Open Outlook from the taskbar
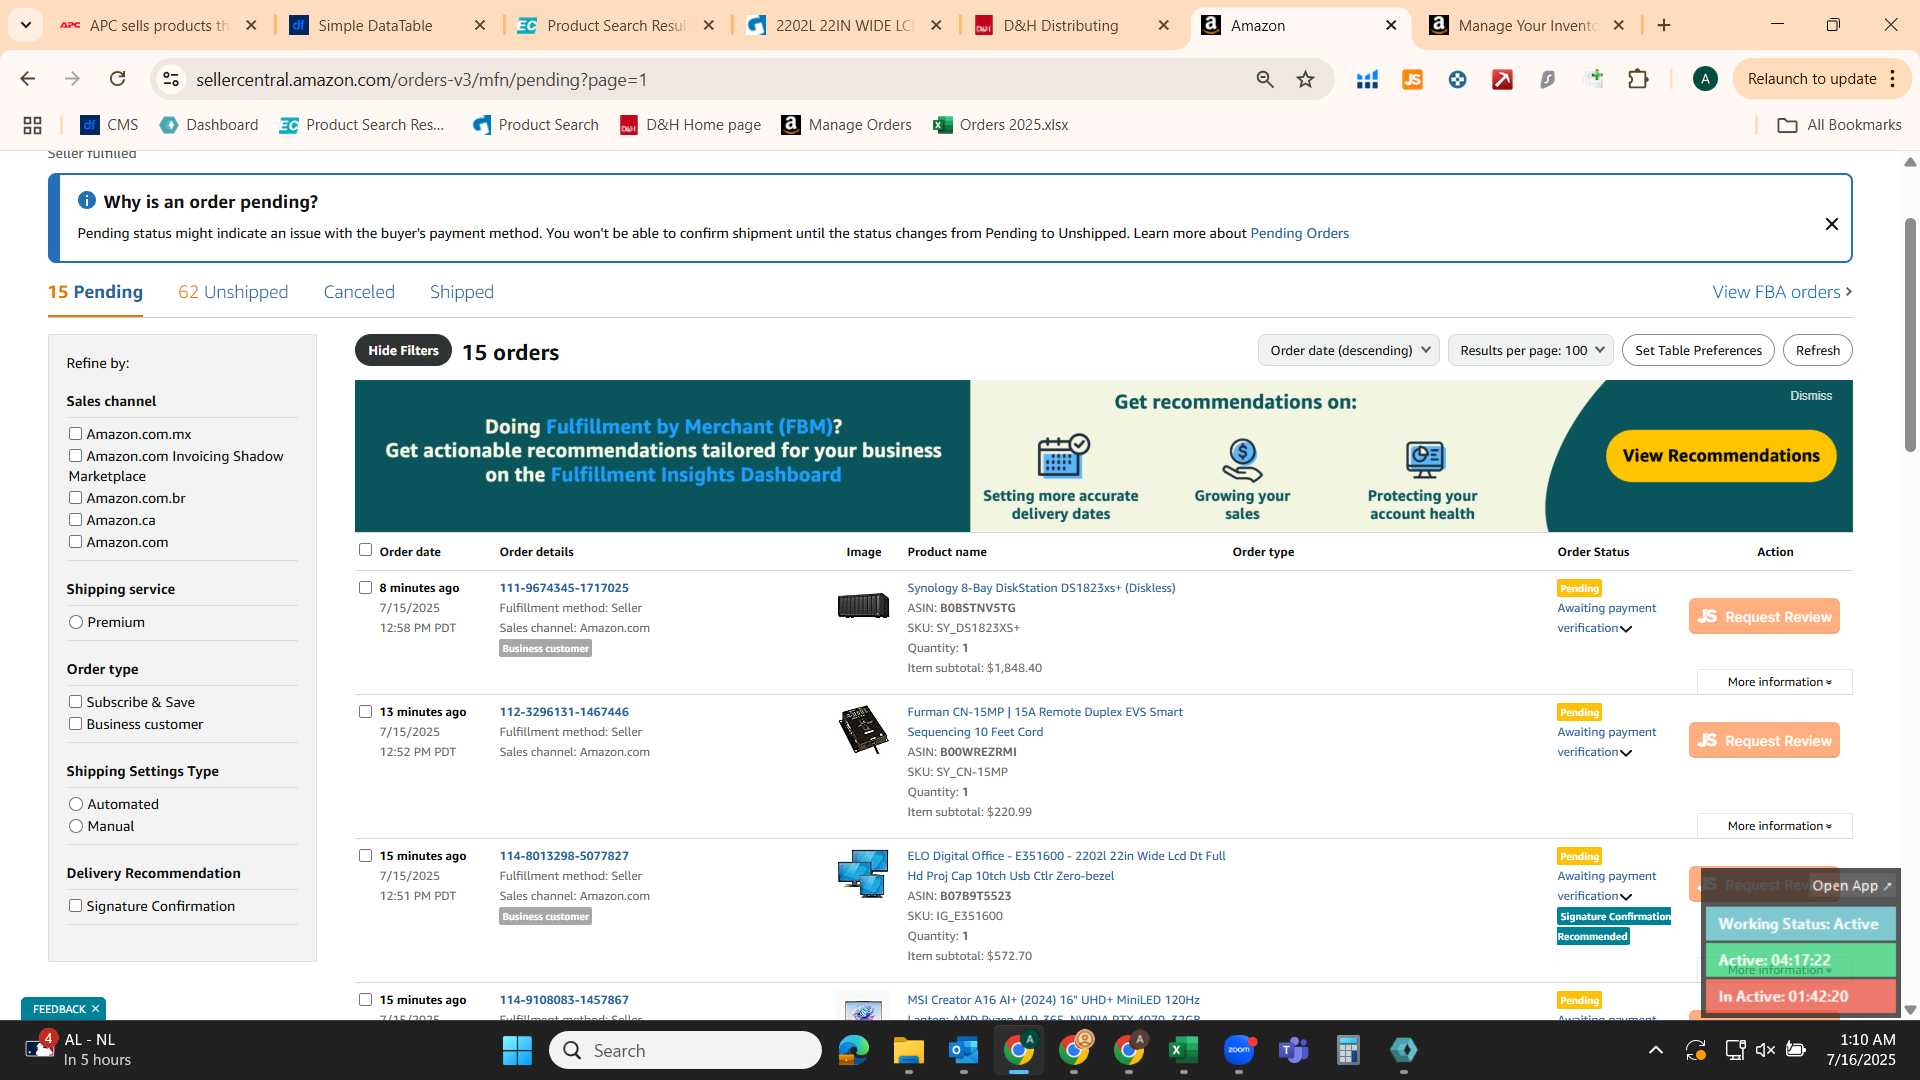 963,1050
